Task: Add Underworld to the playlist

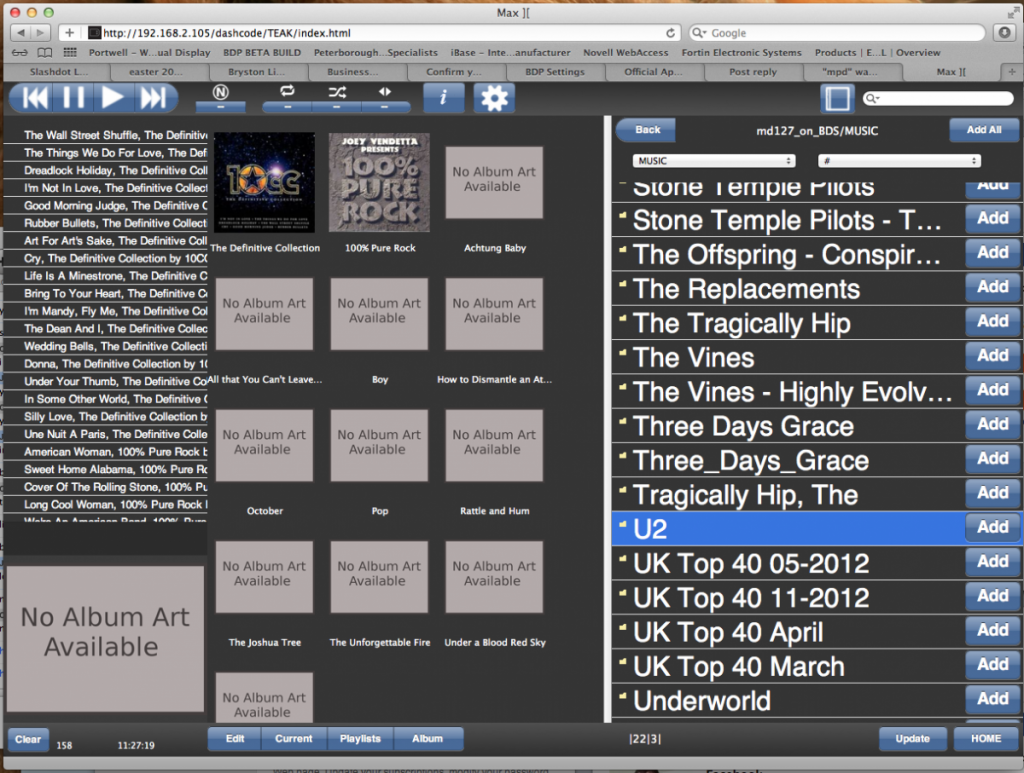Action: tap(992, 699)
